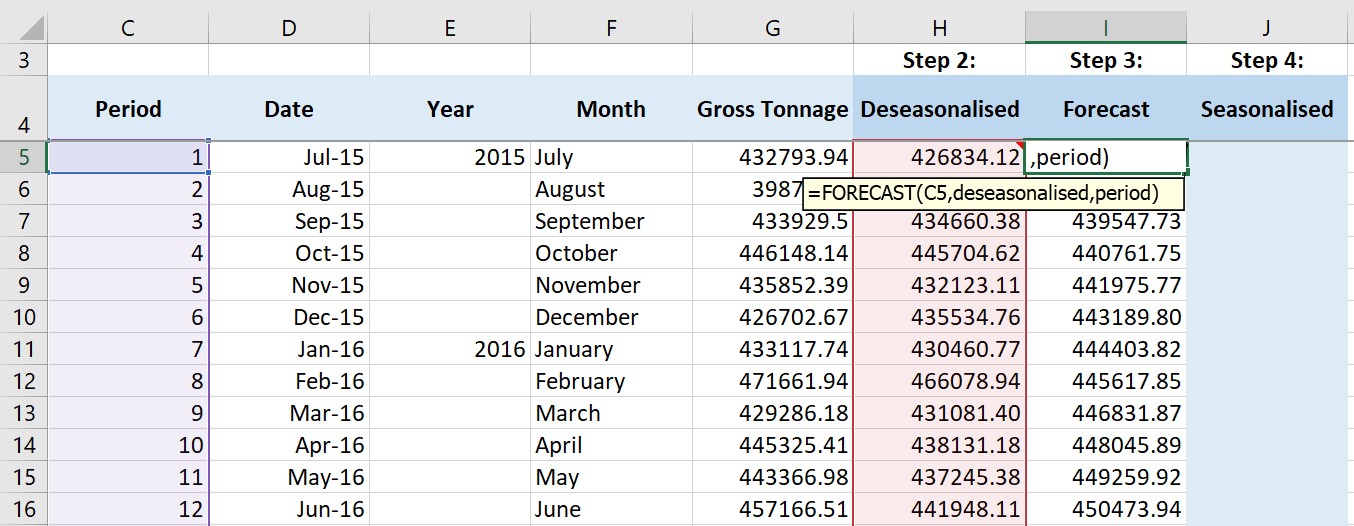Select gross tonnage cell 471661.94
1354x526 pixels.
pyautogui.click(x=773, y=381)
